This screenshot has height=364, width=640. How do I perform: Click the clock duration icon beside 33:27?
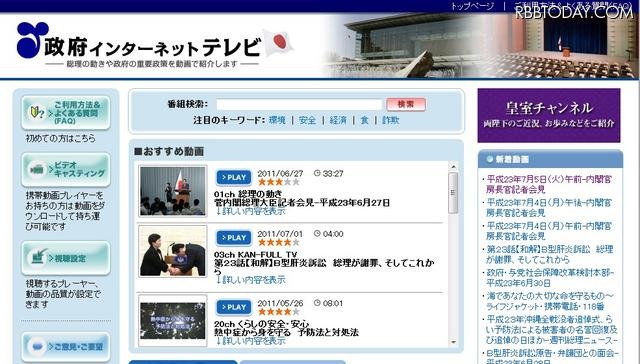(317, 173)
